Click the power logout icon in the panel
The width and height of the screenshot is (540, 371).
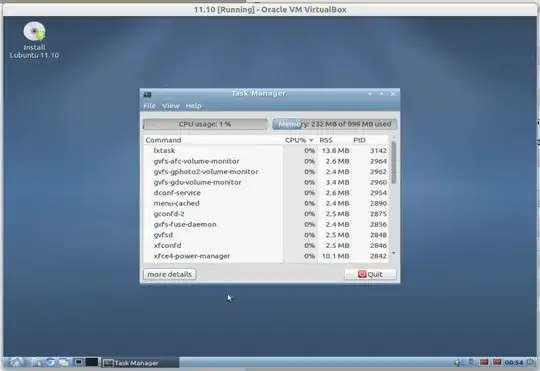[x=530, y=362]
